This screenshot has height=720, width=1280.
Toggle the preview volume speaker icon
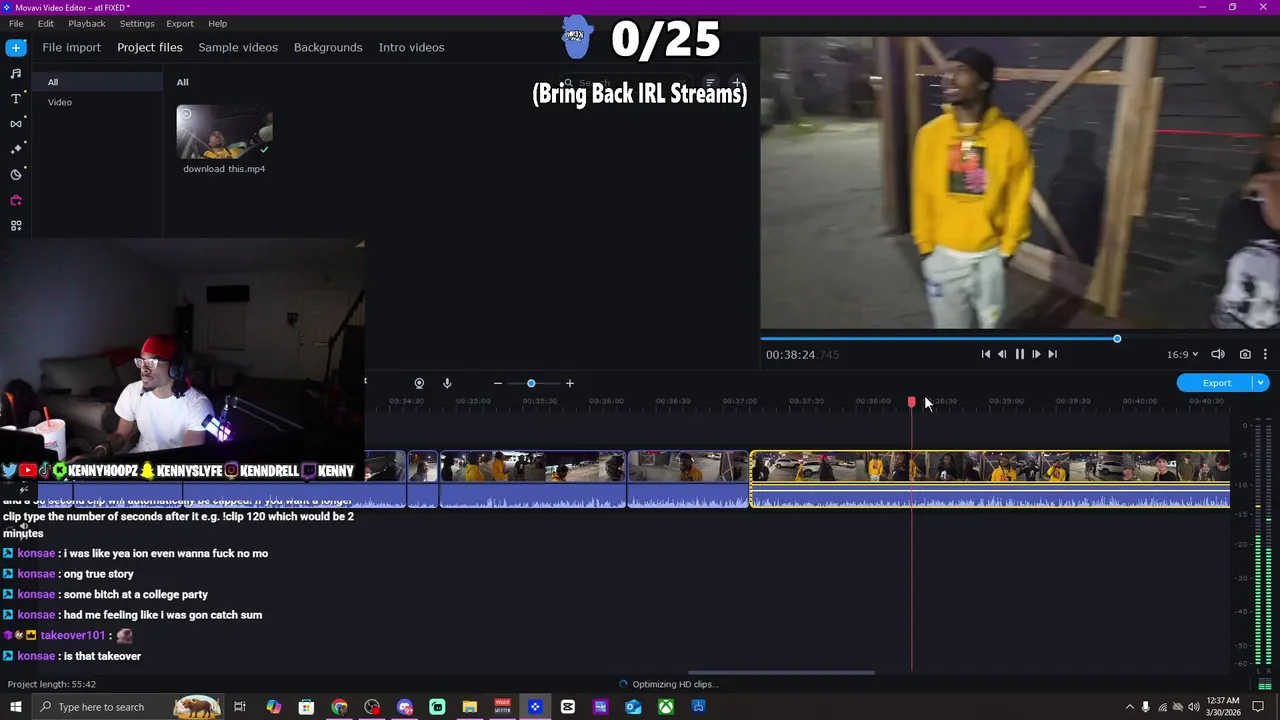[x=1218, y=354]
